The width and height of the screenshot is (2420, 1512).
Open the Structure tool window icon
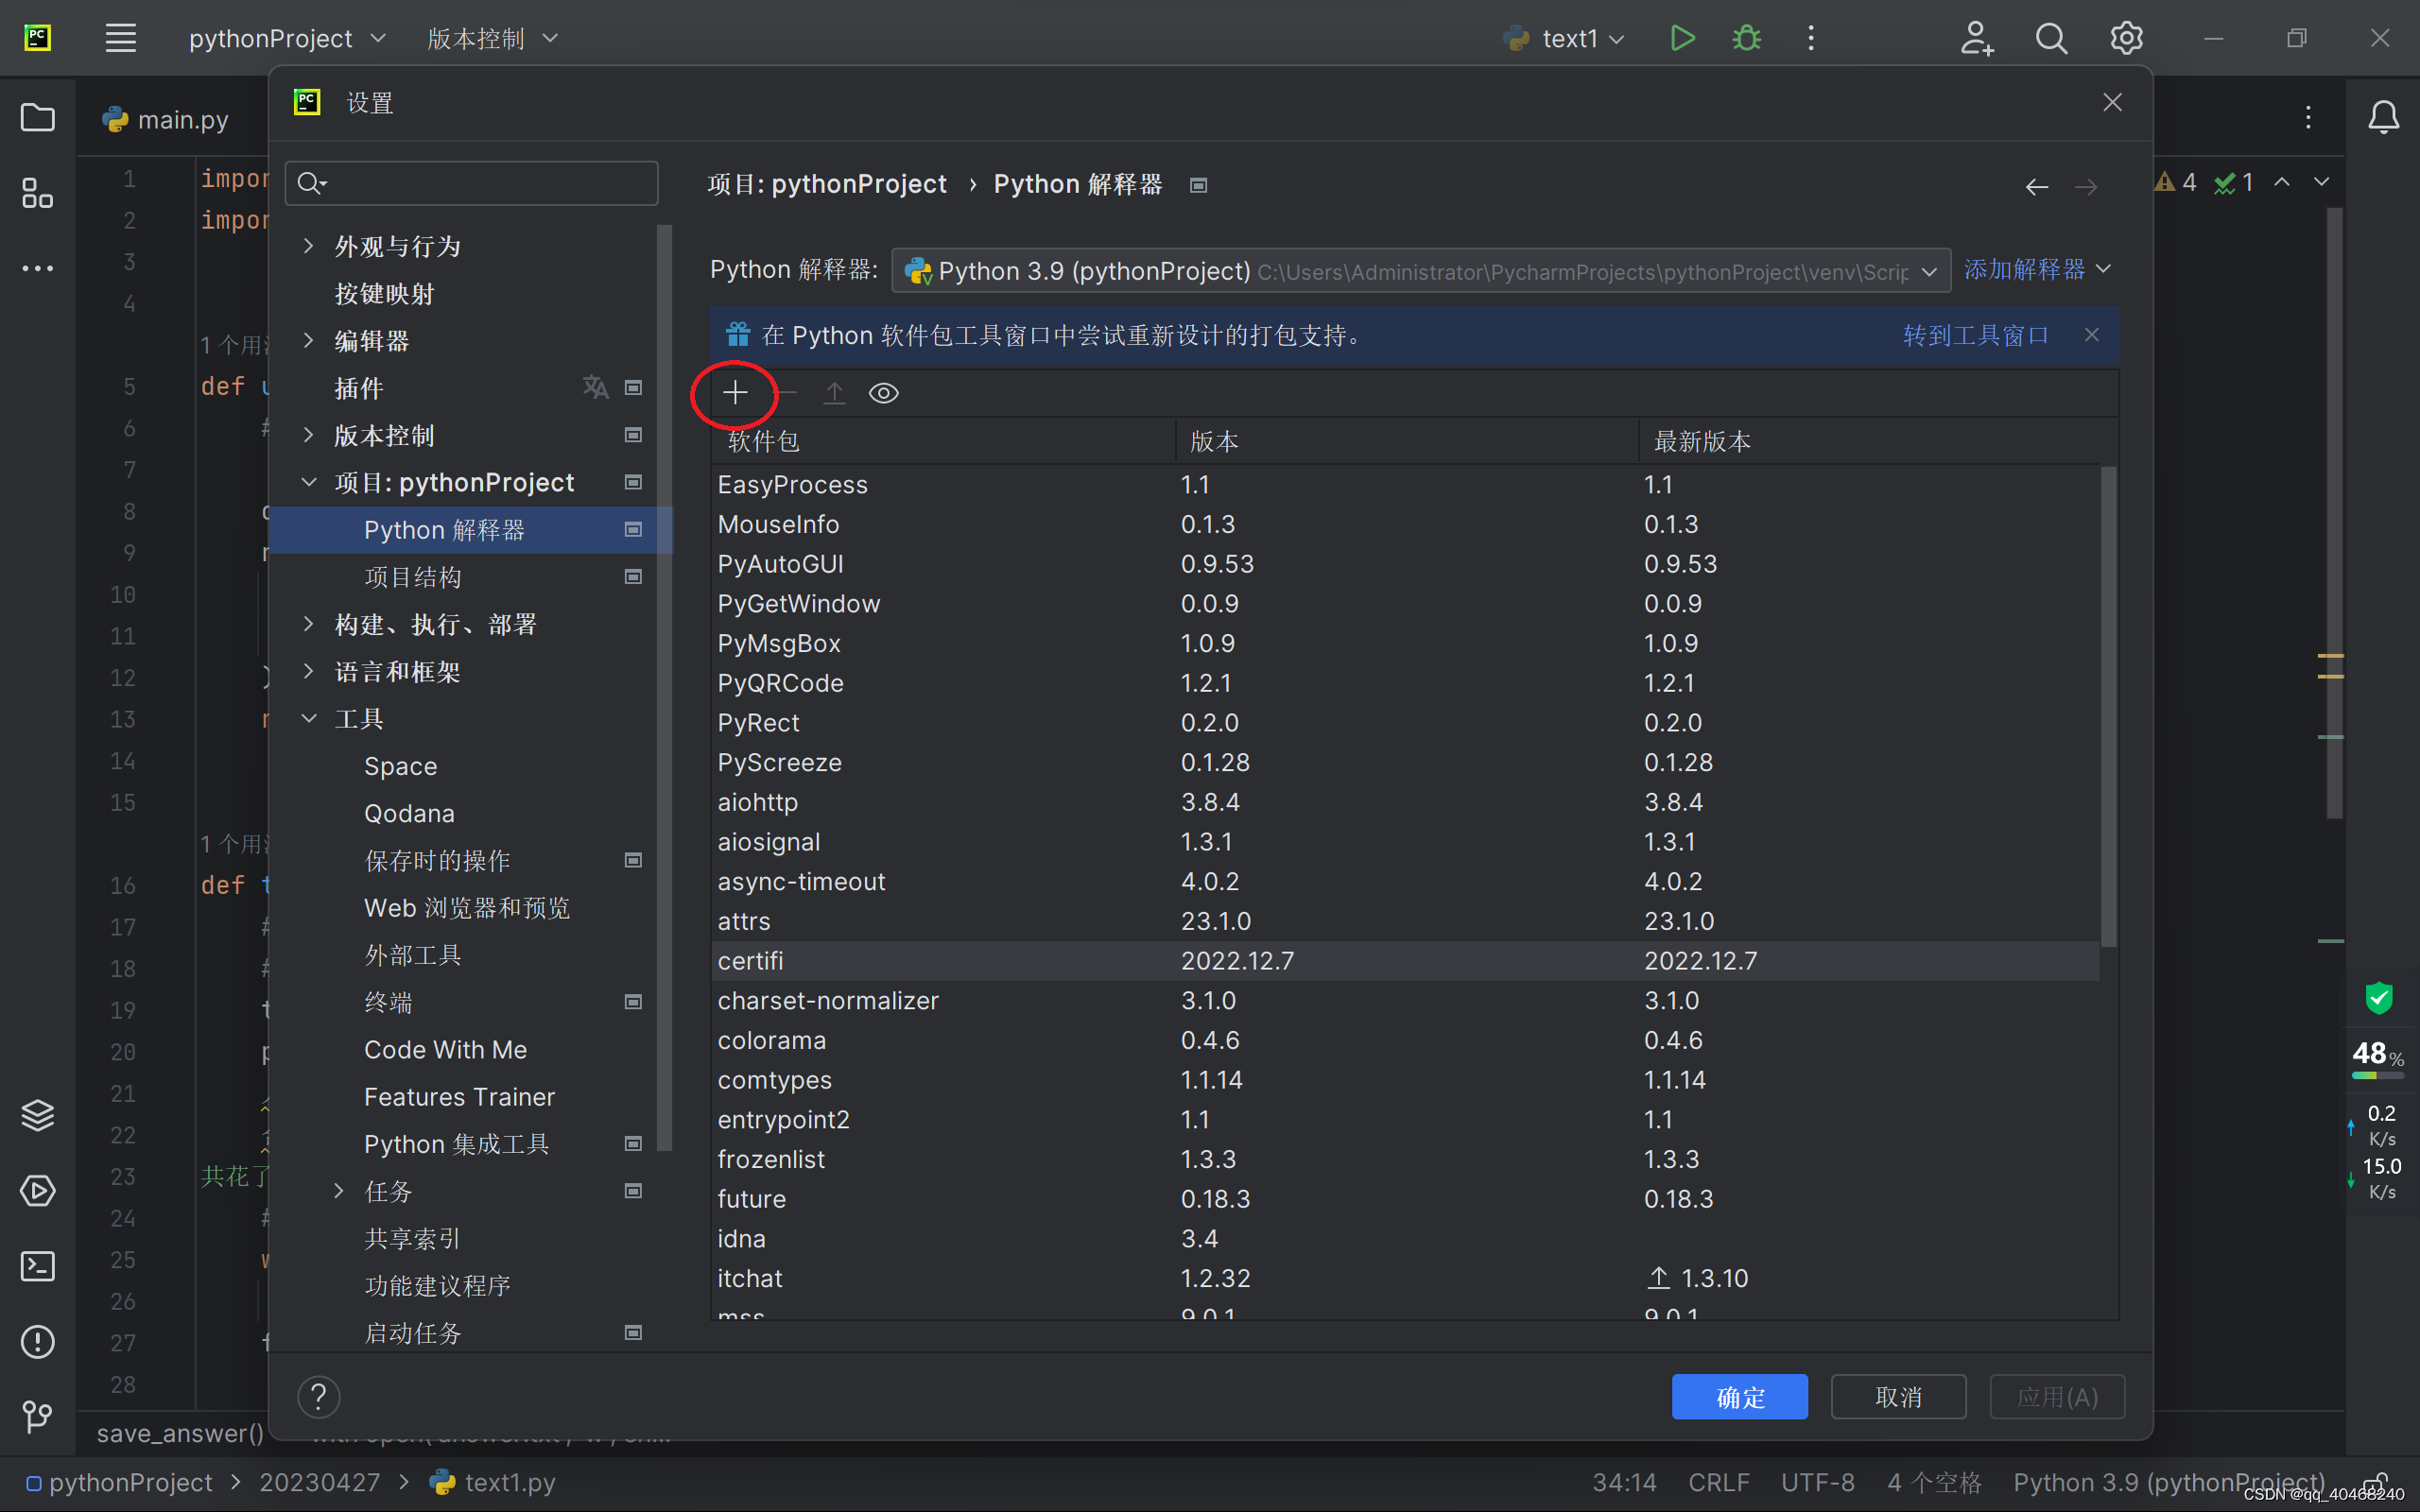coord(37,193)
